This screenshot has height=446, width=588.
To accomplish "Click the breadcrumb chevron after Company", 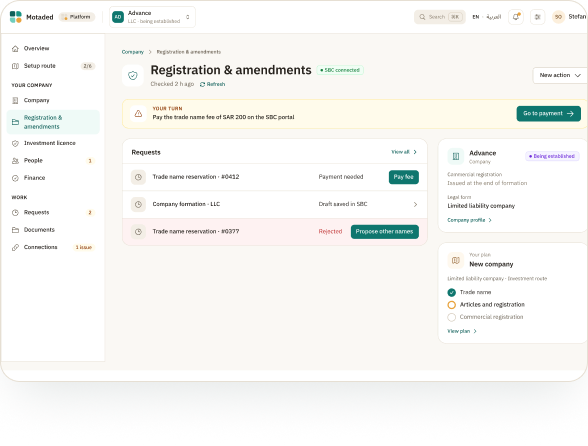I will pyautogui.click(x=150, y=52).
